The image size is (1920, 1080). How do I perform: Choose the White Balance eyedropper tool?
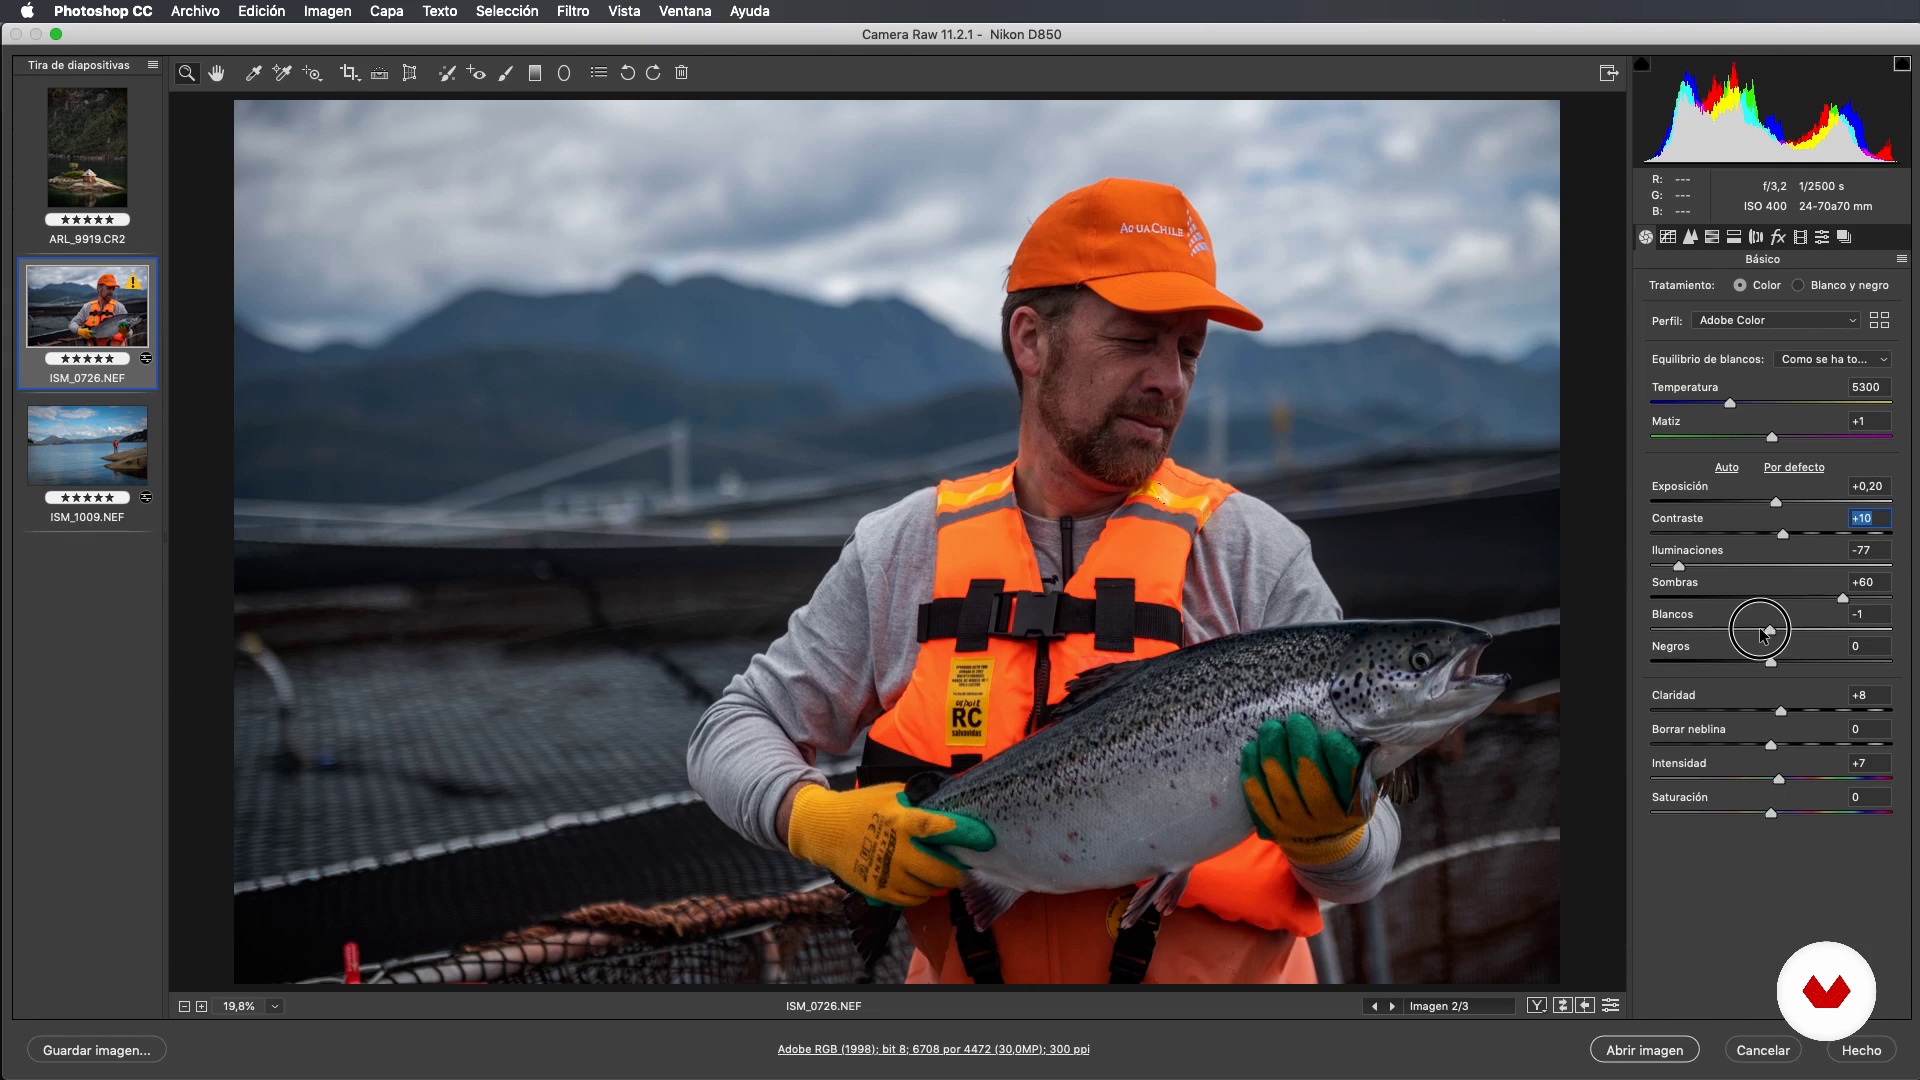(254, 73)
